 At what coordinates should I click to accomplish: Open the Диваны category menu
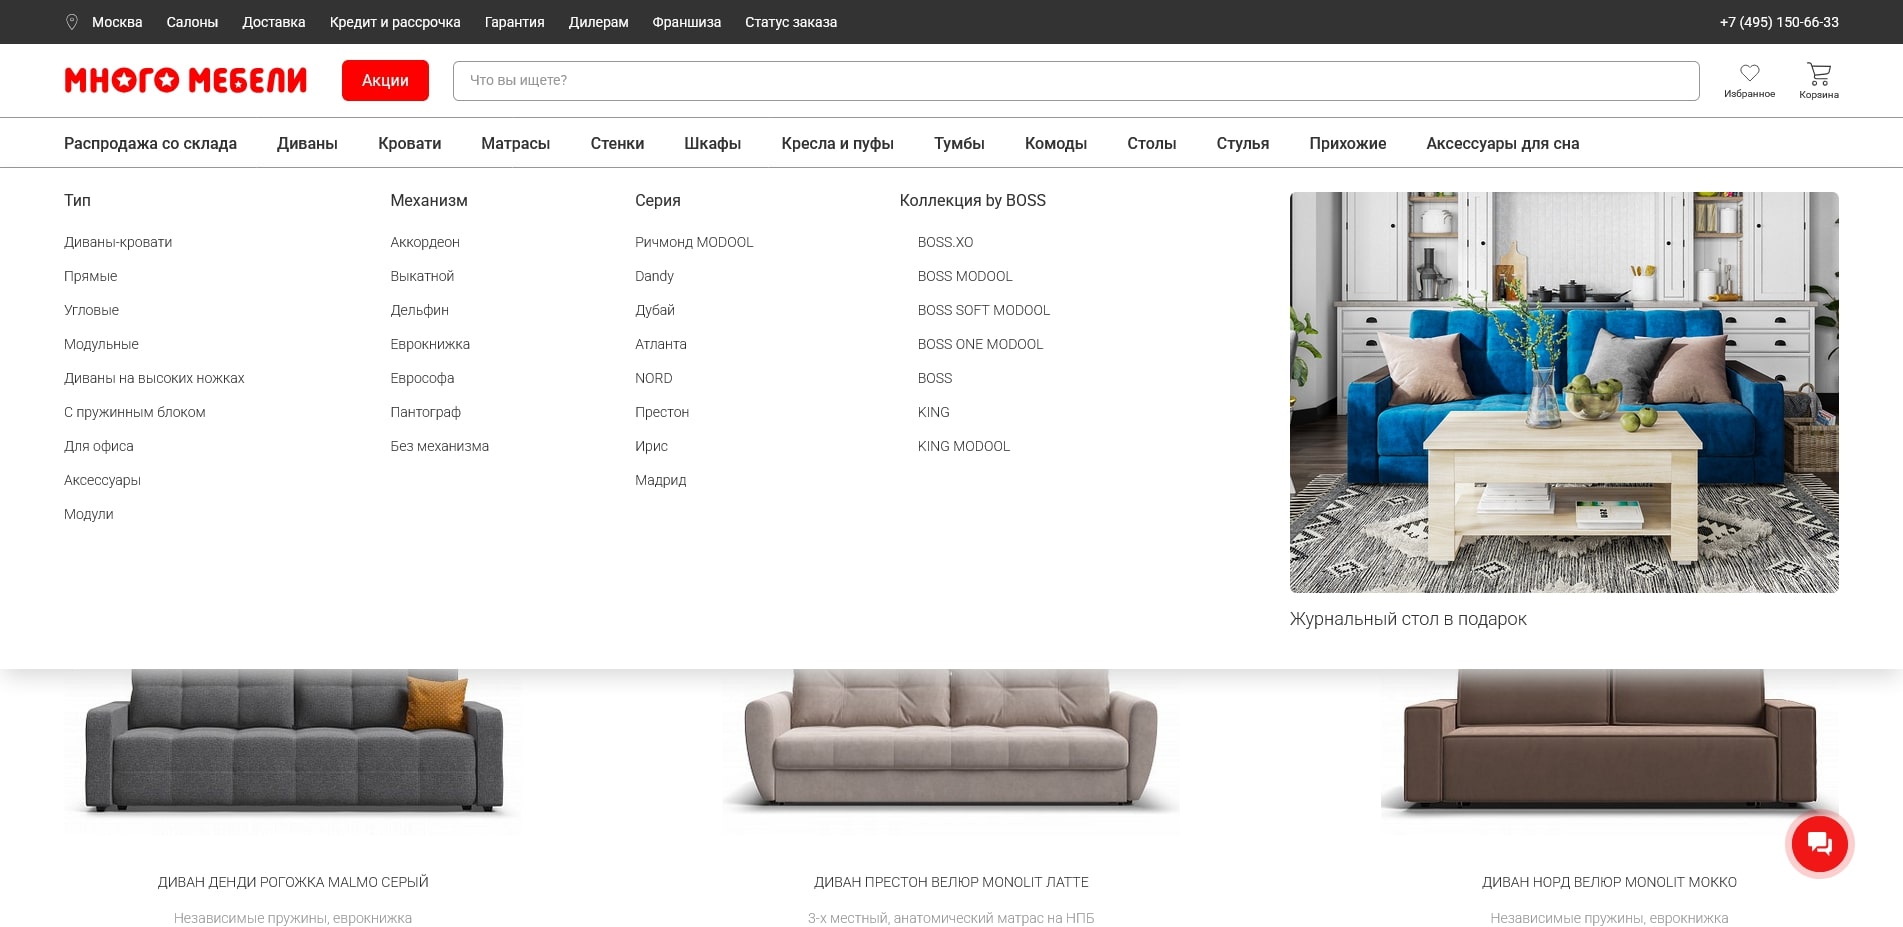(x=307, y=144)
